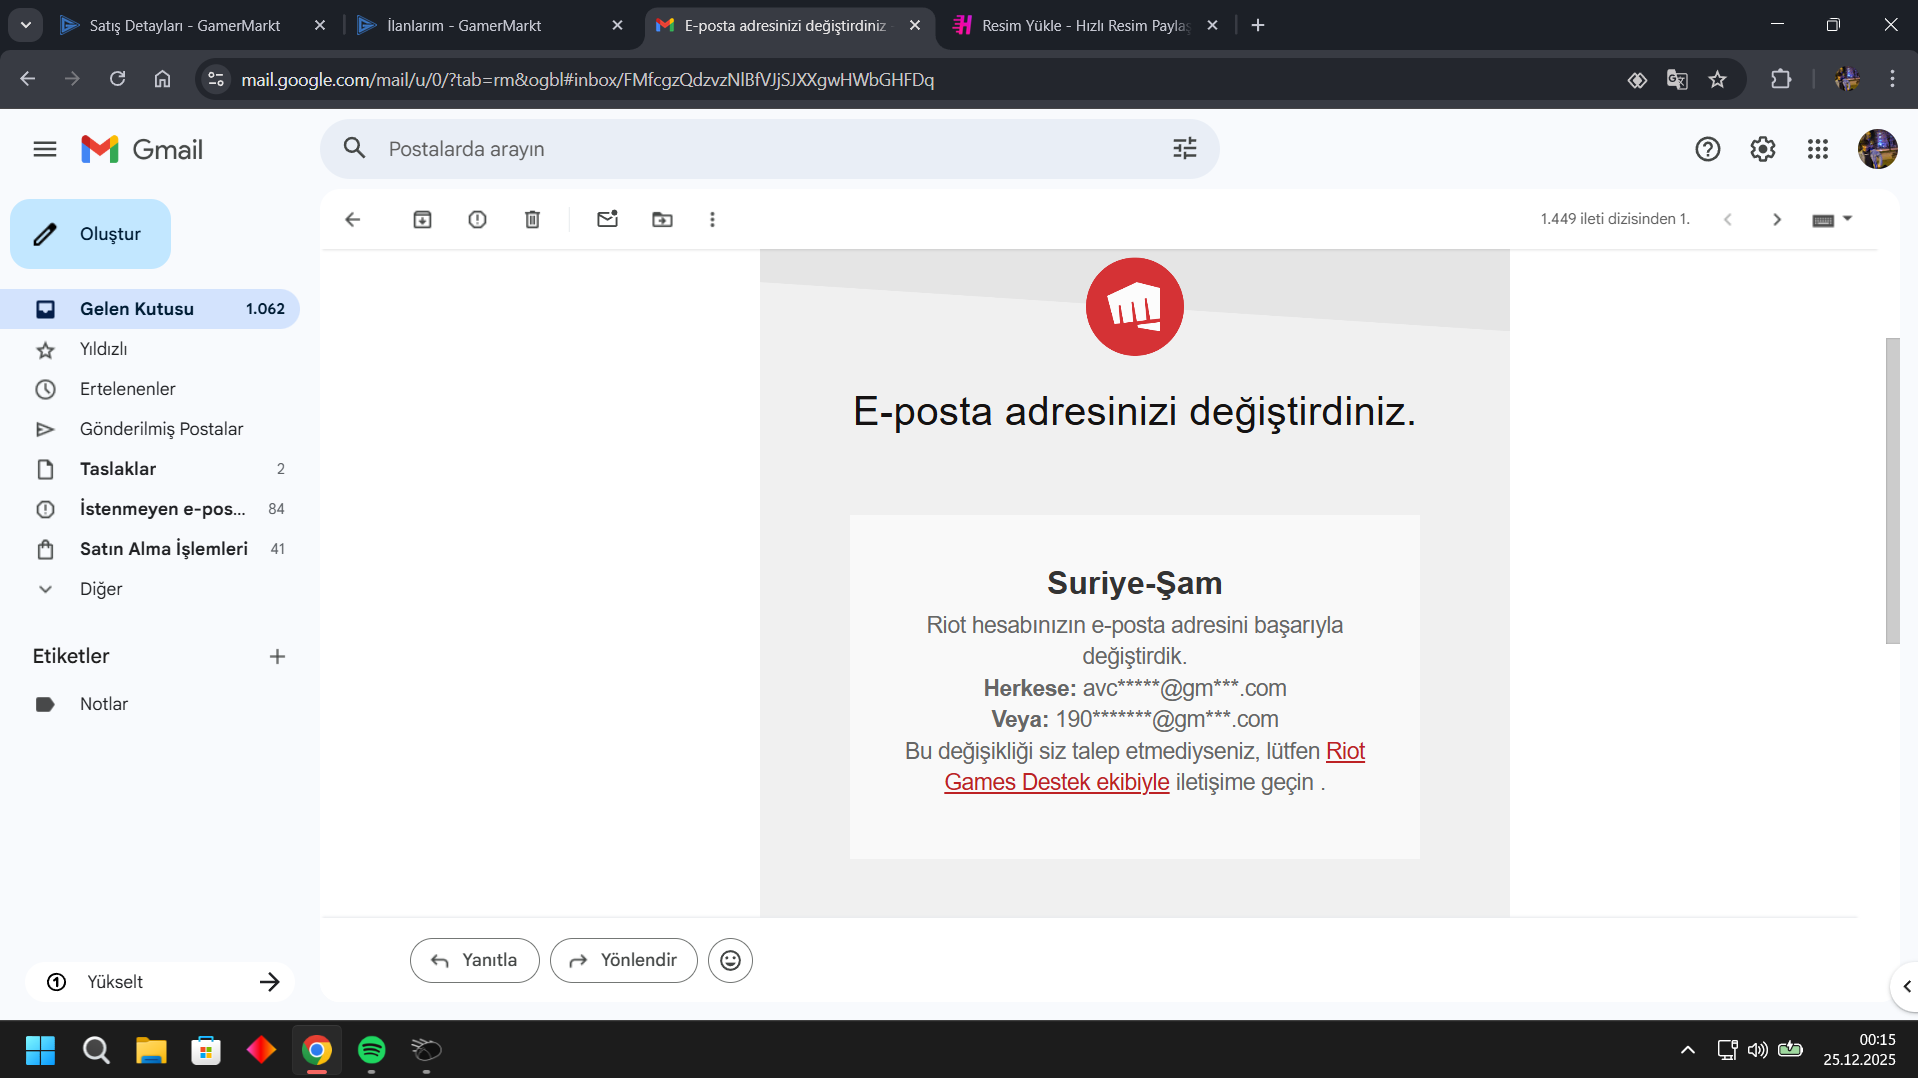Viewport: 1918px width, 1078px height.
Task: Open input tools keyboard dropdown
Action: 1833,219
